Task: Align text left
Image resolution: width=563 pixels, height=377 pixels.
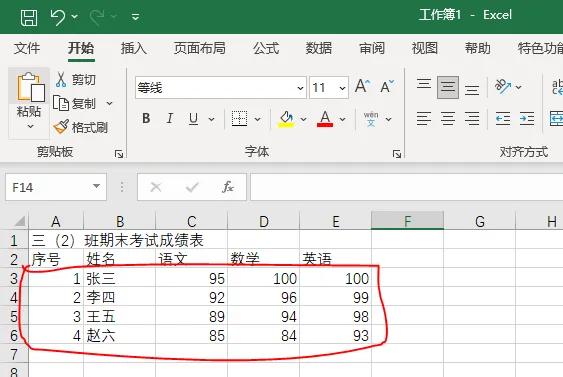Action: 424,118
